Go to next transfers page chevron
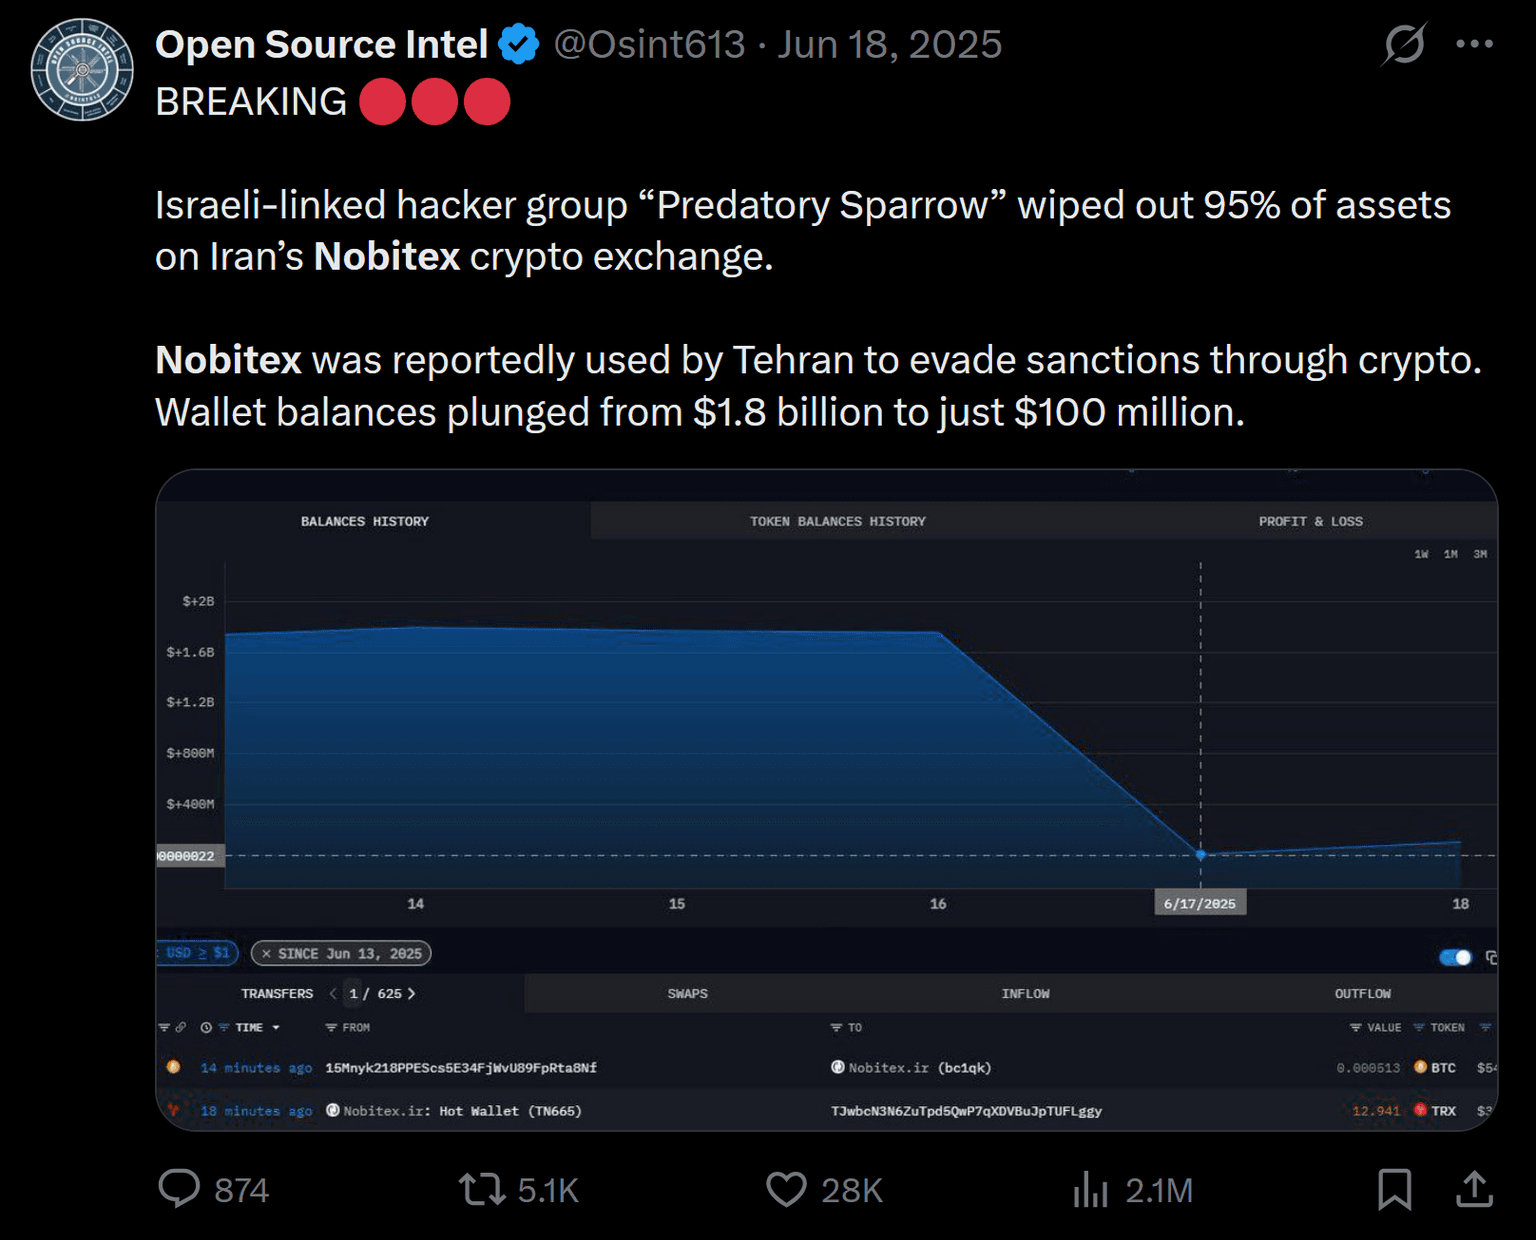This screenshot has height=1240, width=1536. [x=411, y=994]
